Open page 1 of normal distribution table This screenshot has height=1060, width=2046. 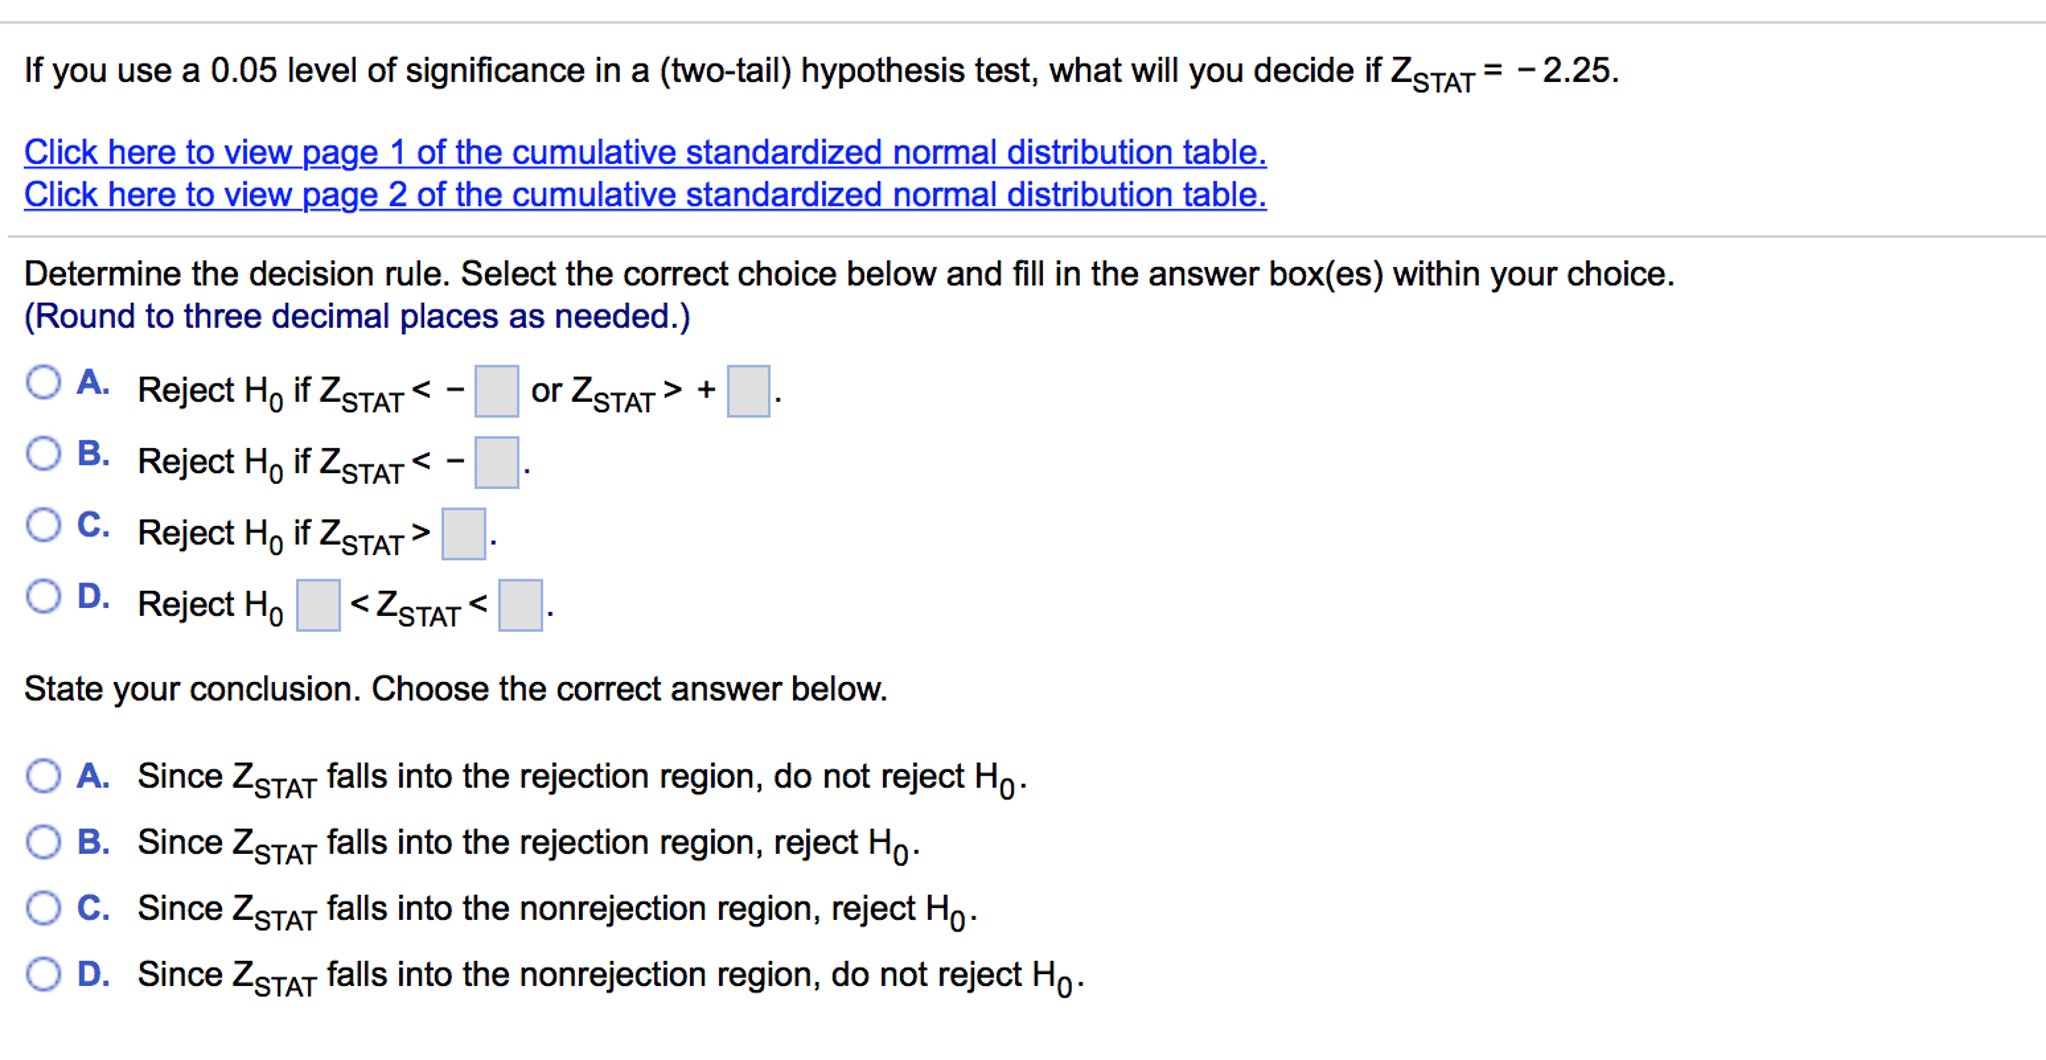coord(645,152)
